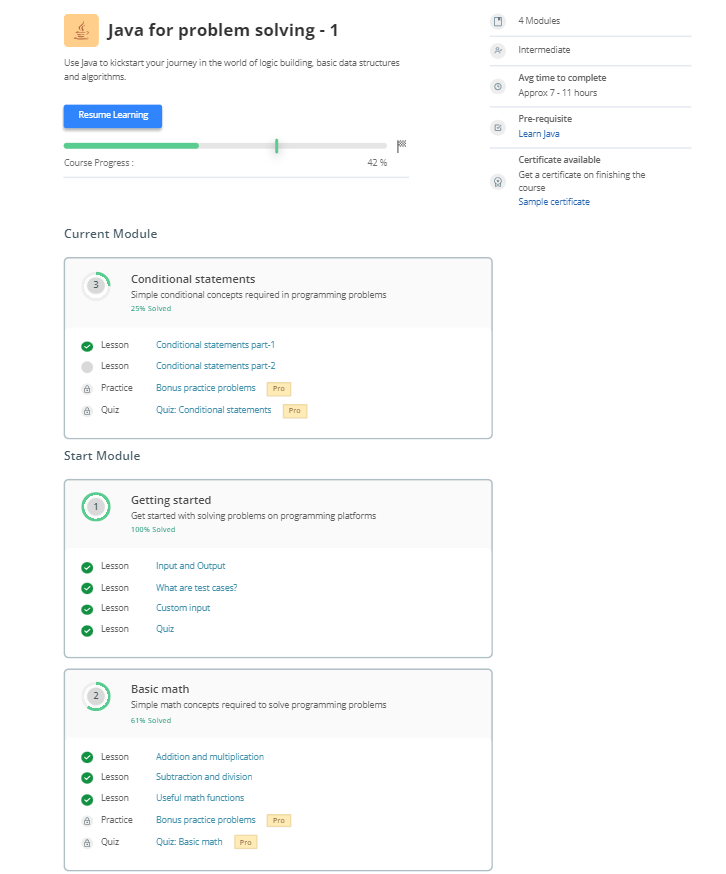Click lock icon beside Basic math Bonus practice
The width and height of the screenshot is (726, 874).
click(87, 820)
